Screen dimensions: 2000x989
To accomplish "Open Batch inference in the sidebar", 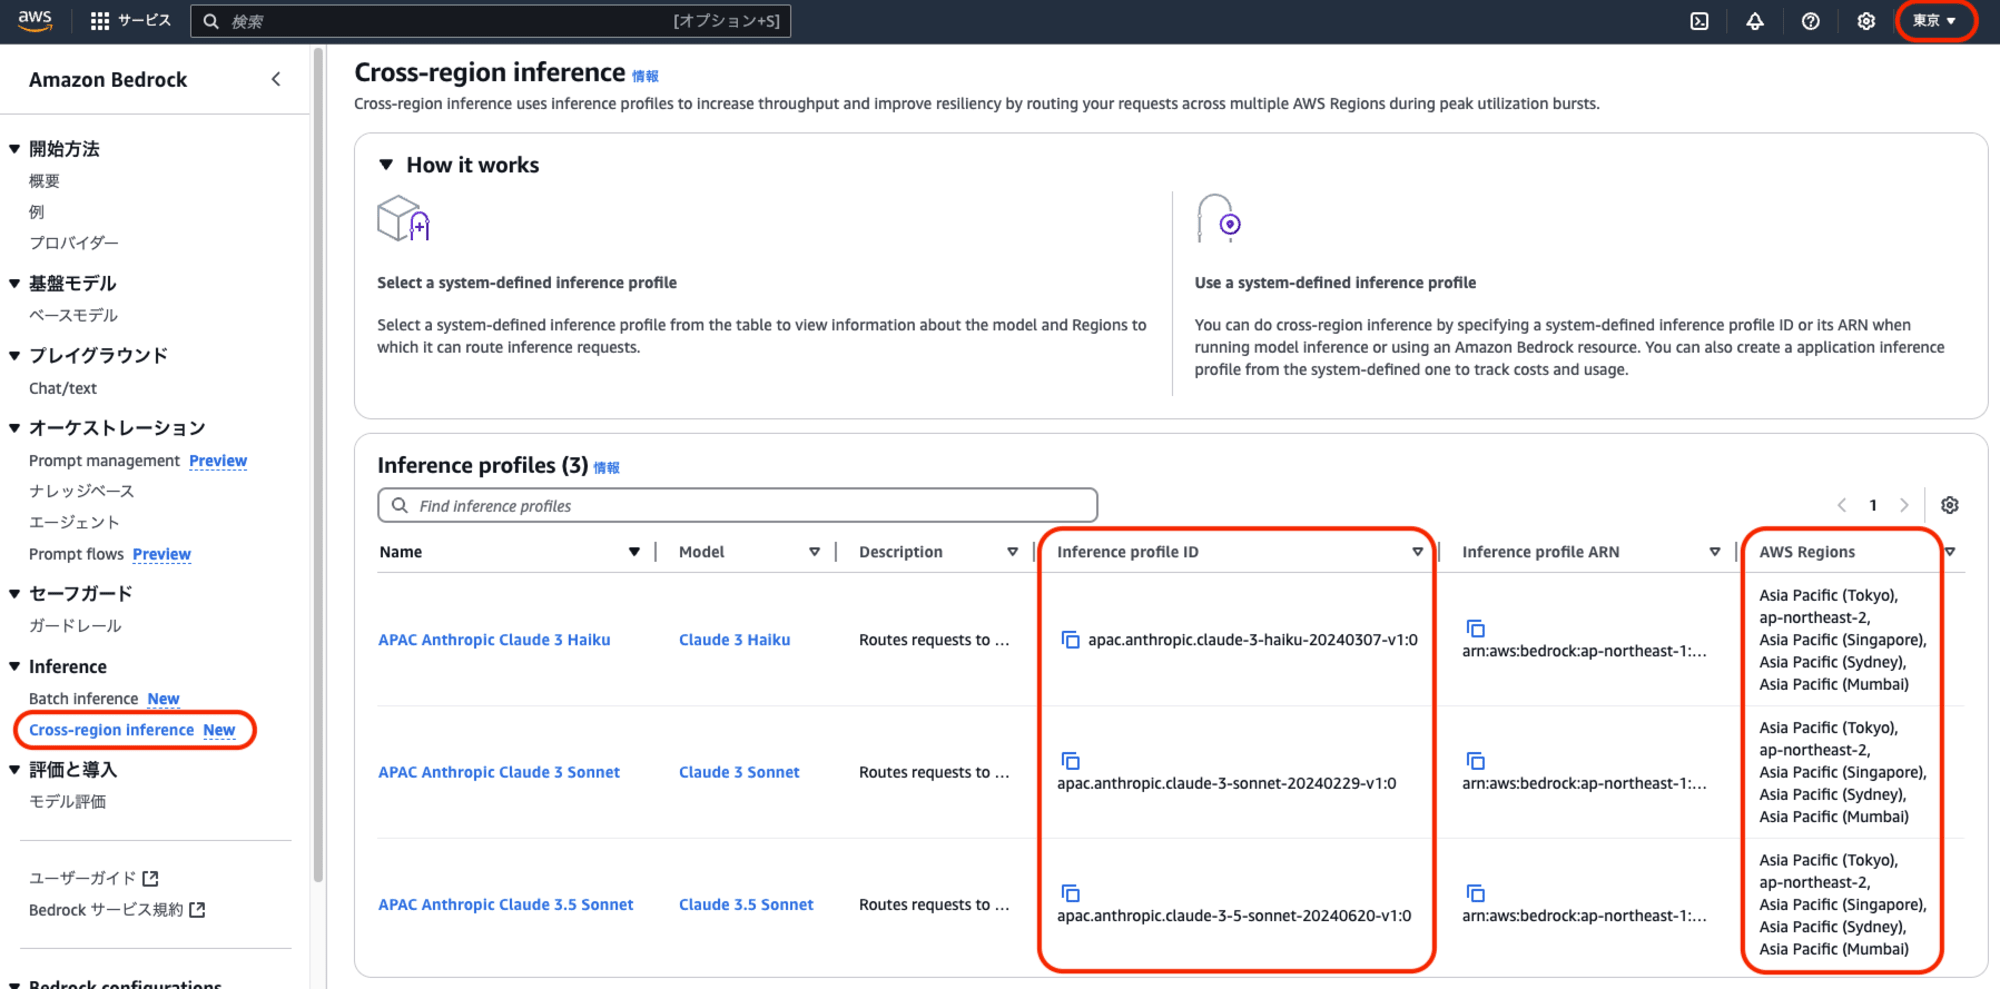I will 83,699.
